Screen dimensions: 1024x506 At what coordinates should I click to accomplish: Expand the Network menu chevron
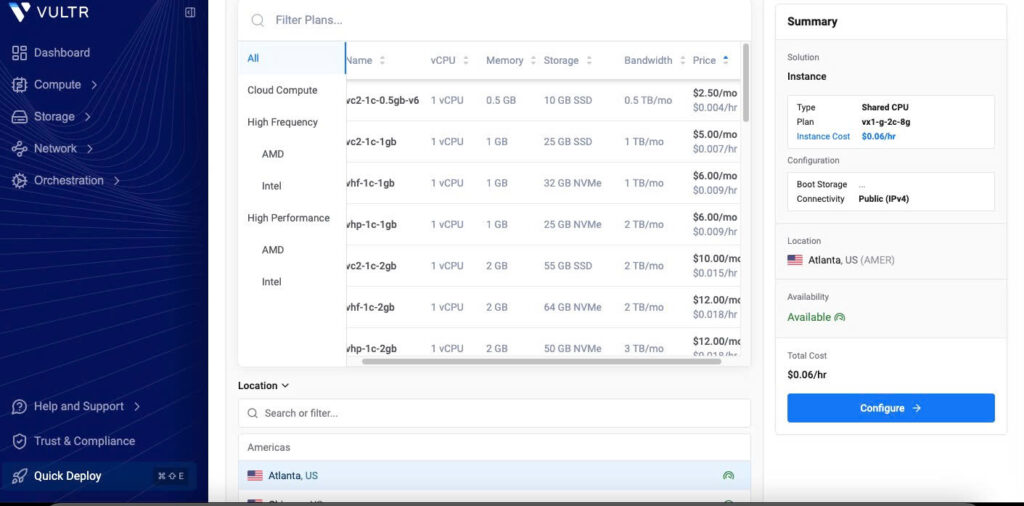tap(89, 149)
